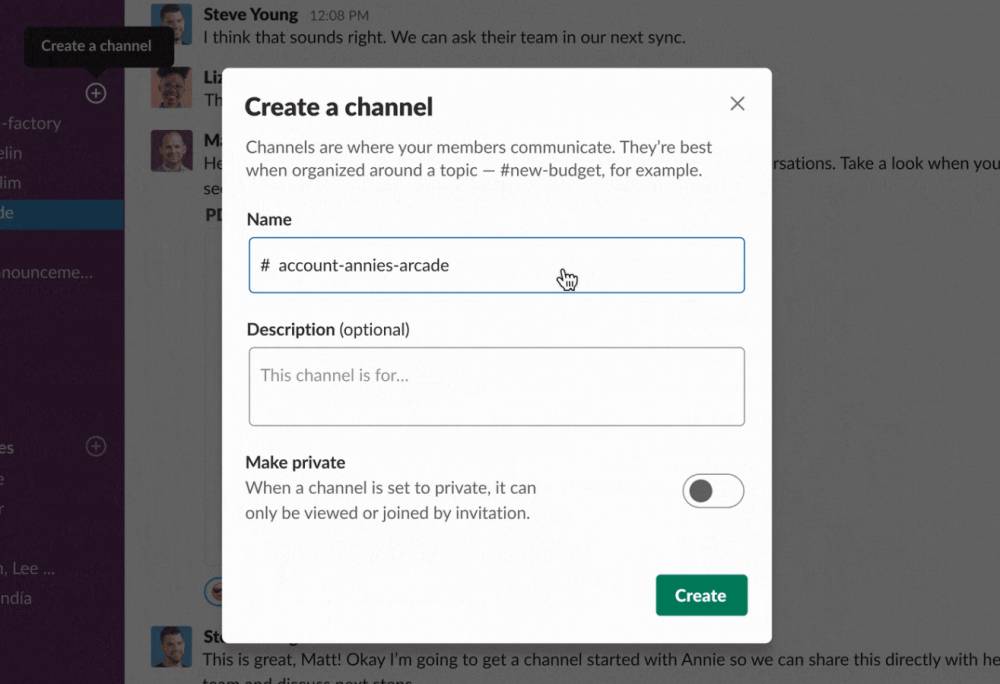Click the Steve Young sender name
This screenshot has height=684, width=1000.
click(x=251, y=15)
